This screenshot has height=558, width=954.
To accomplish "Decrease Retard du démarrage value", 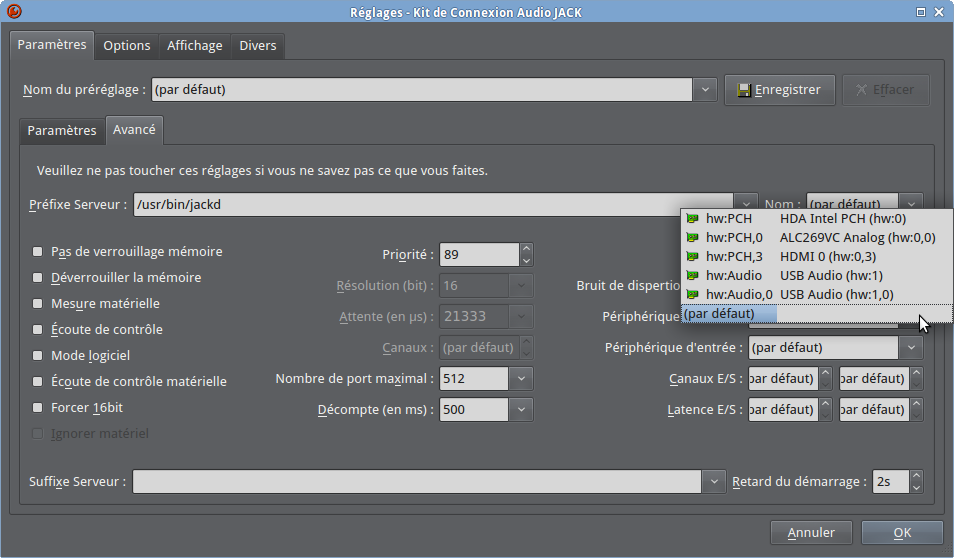I will pyautogui.click(x=916, y=487).
